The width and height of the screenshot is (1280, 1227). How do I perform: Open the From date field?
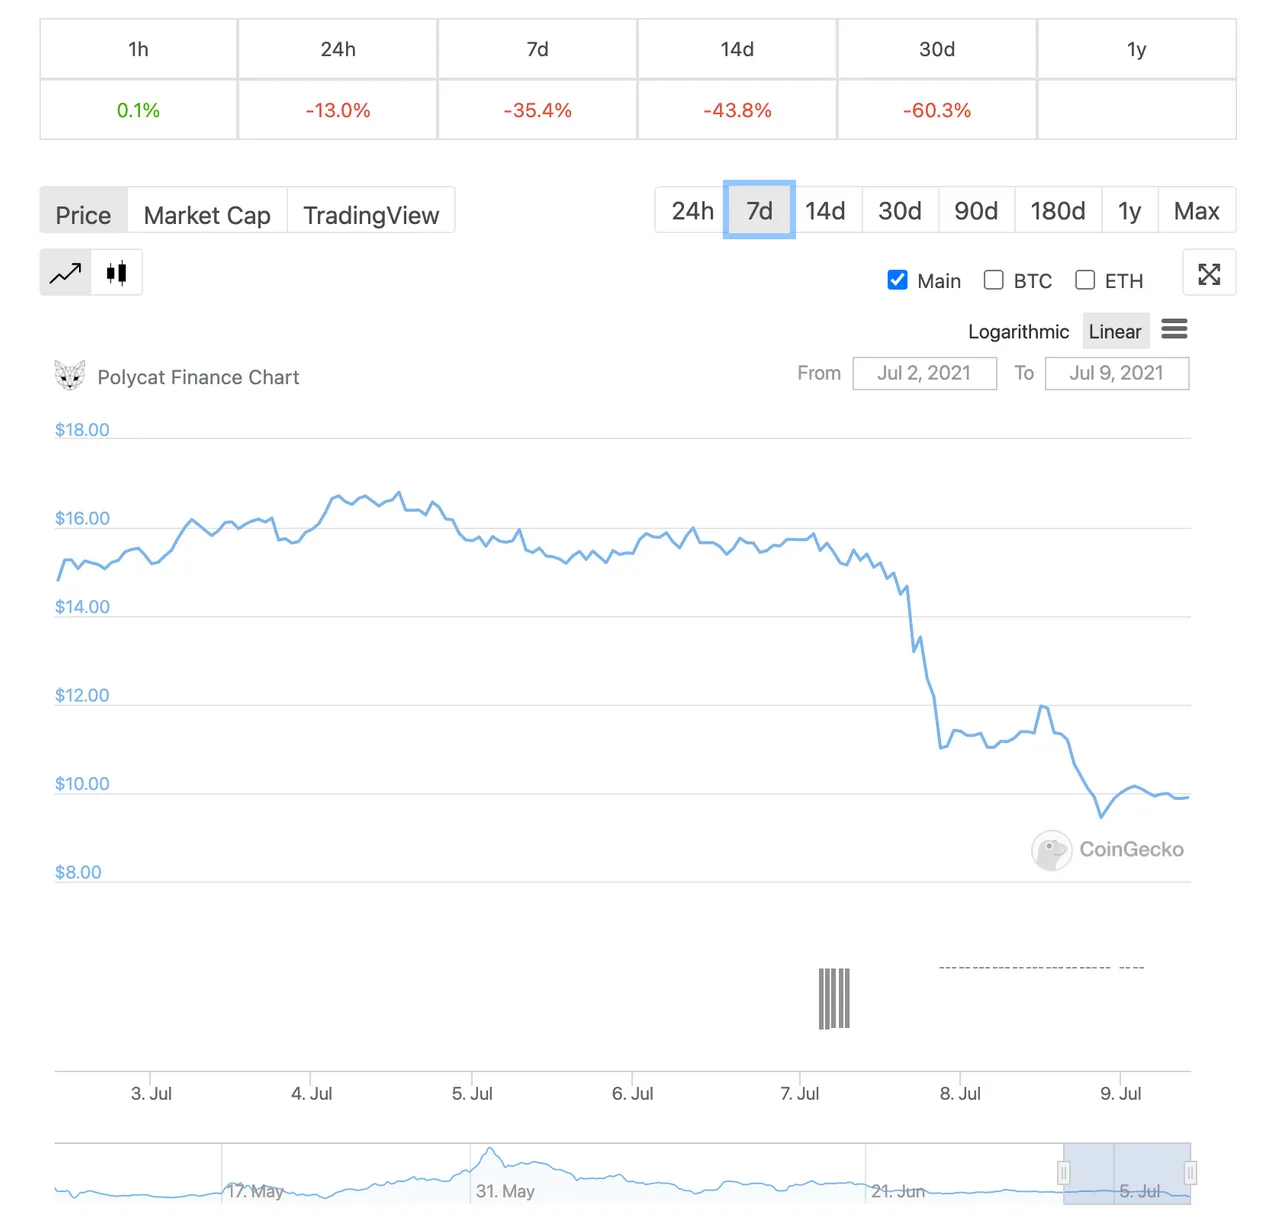[924, 373]
